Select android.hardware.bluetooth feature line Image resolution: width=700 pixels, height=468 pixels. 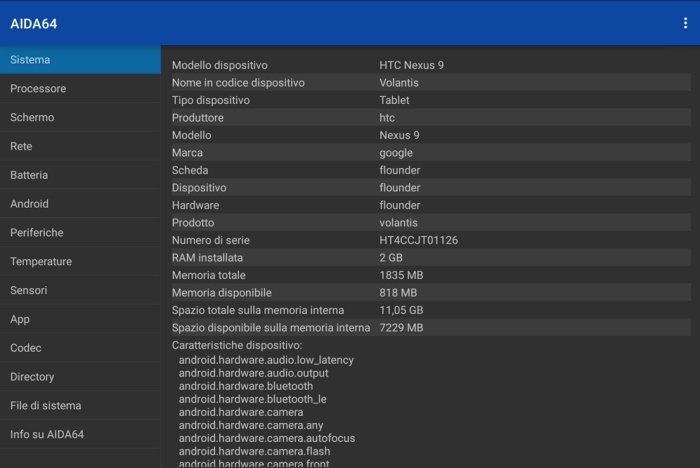point(246,386)
